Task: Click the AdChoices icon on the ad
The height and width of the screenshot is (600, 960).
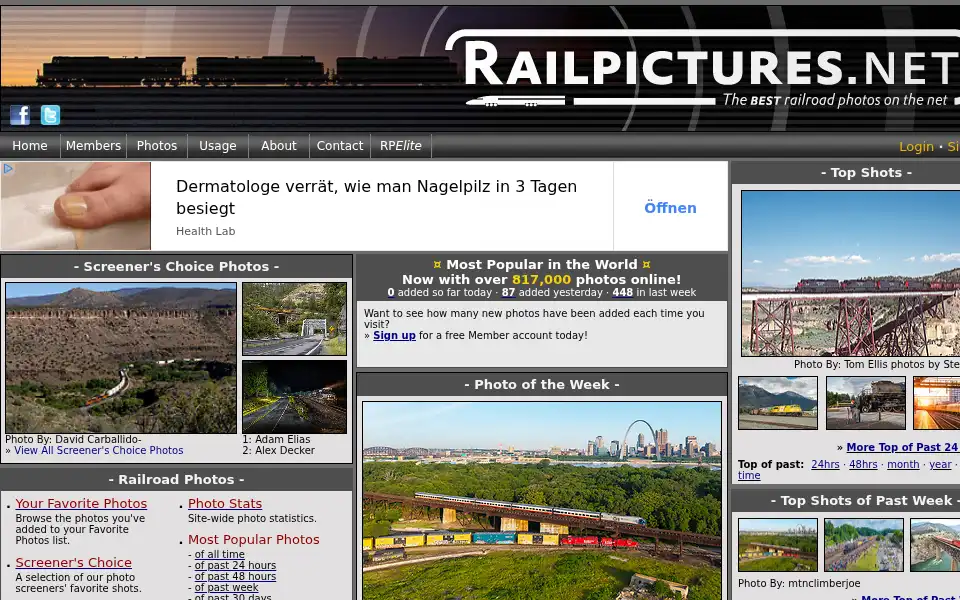Action: coord(7,168)
